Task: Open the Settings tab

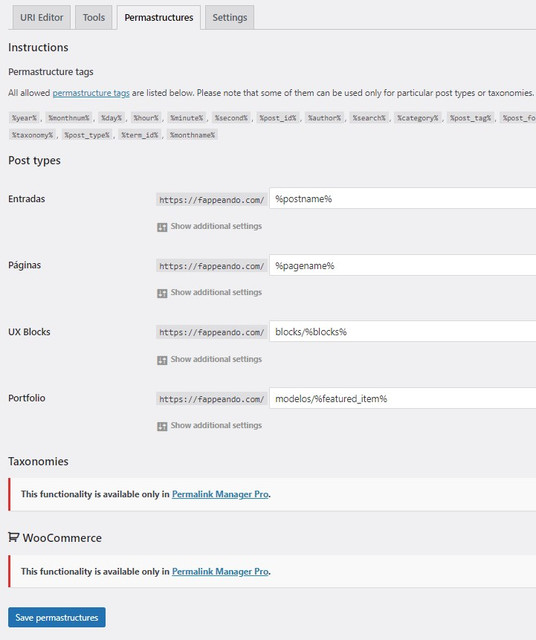Action: click(230, 18)
